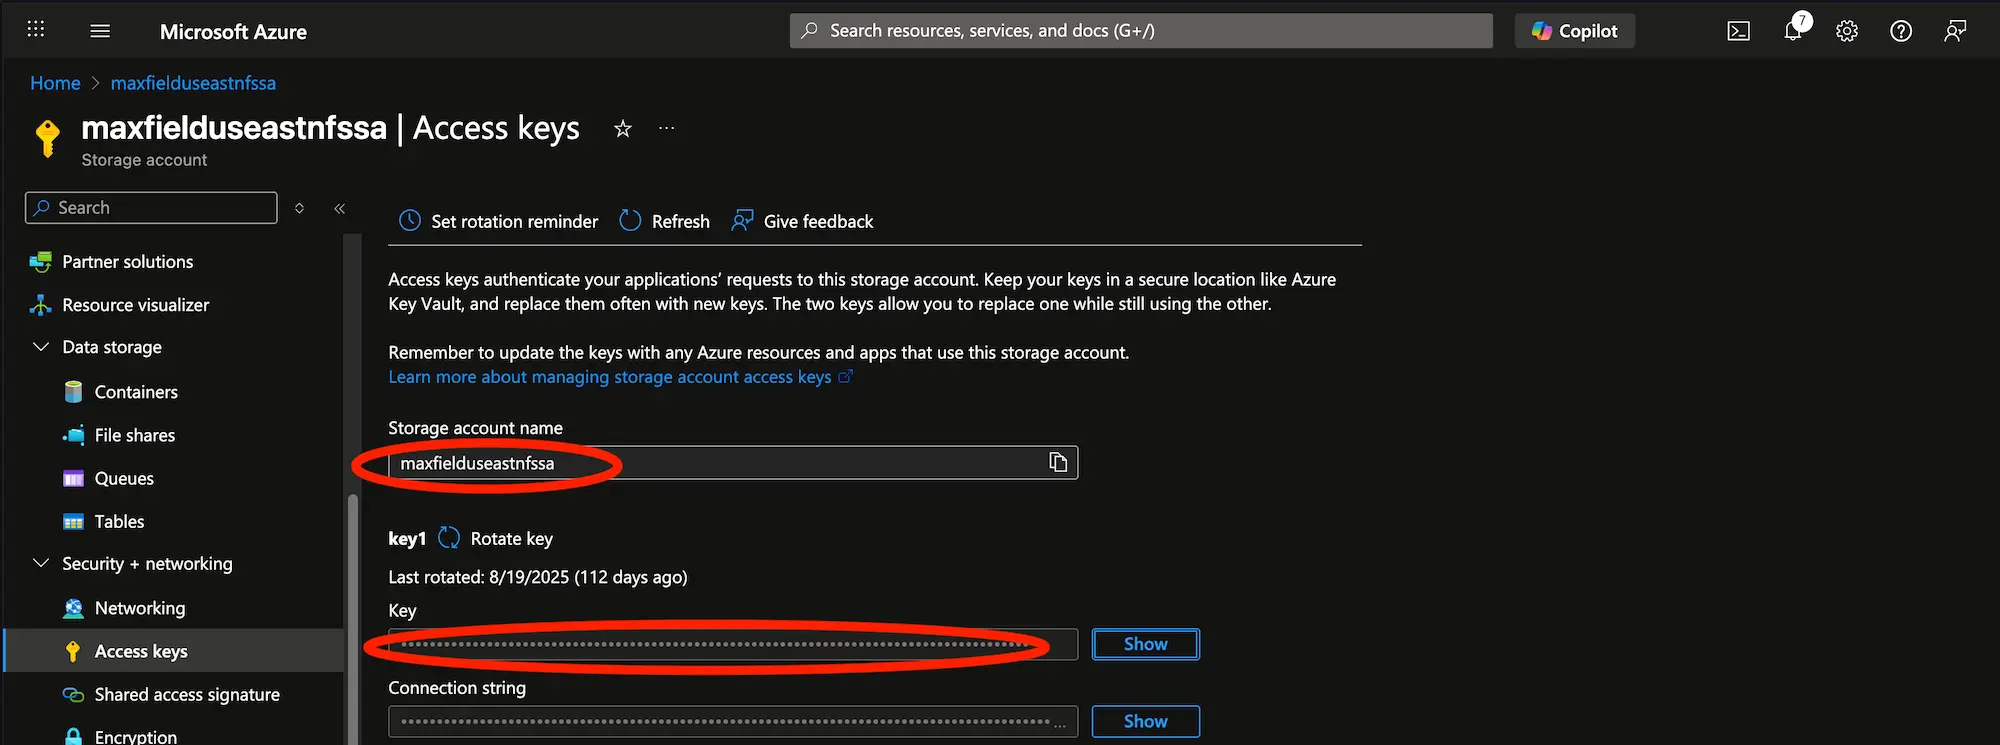Screen dimensions: 2000x745
Task: Open the Cloud Shell terminal icon
Action: pyautogui.click(x=1738, y=31)
